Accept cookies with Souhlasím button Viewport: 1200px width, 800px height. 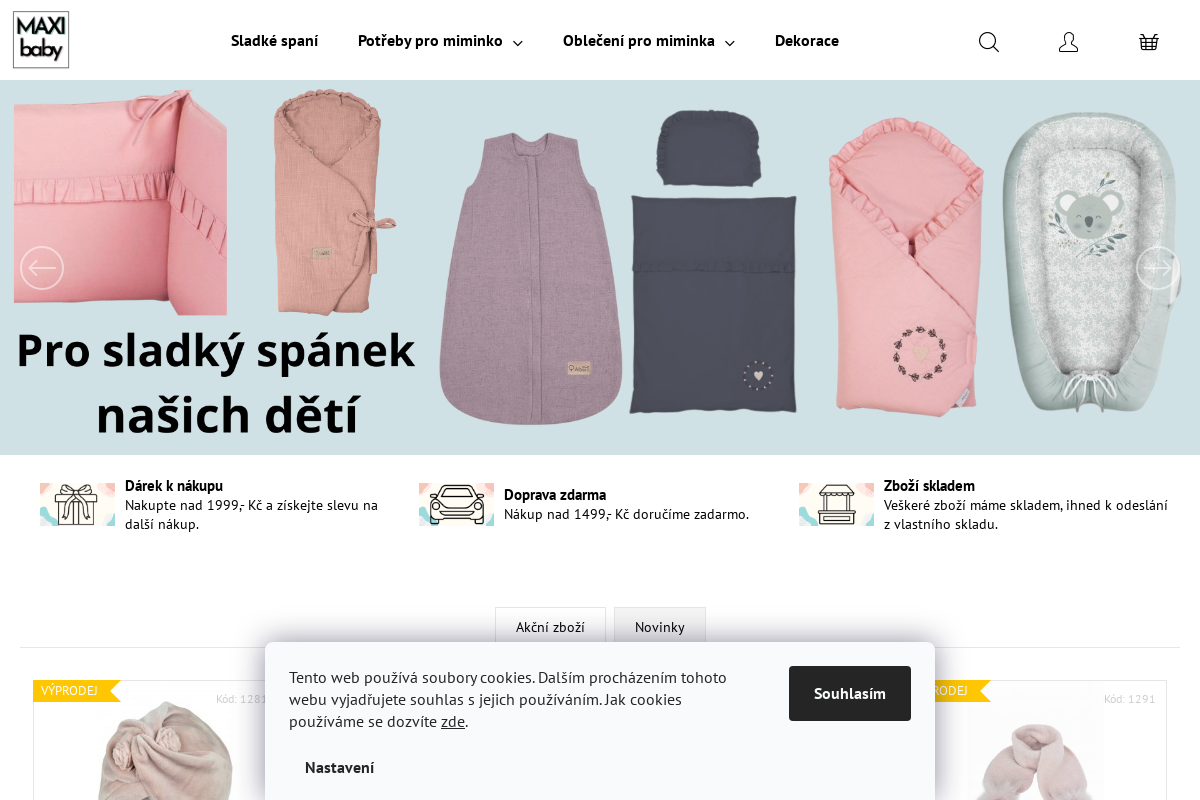(x=850, y=693)
